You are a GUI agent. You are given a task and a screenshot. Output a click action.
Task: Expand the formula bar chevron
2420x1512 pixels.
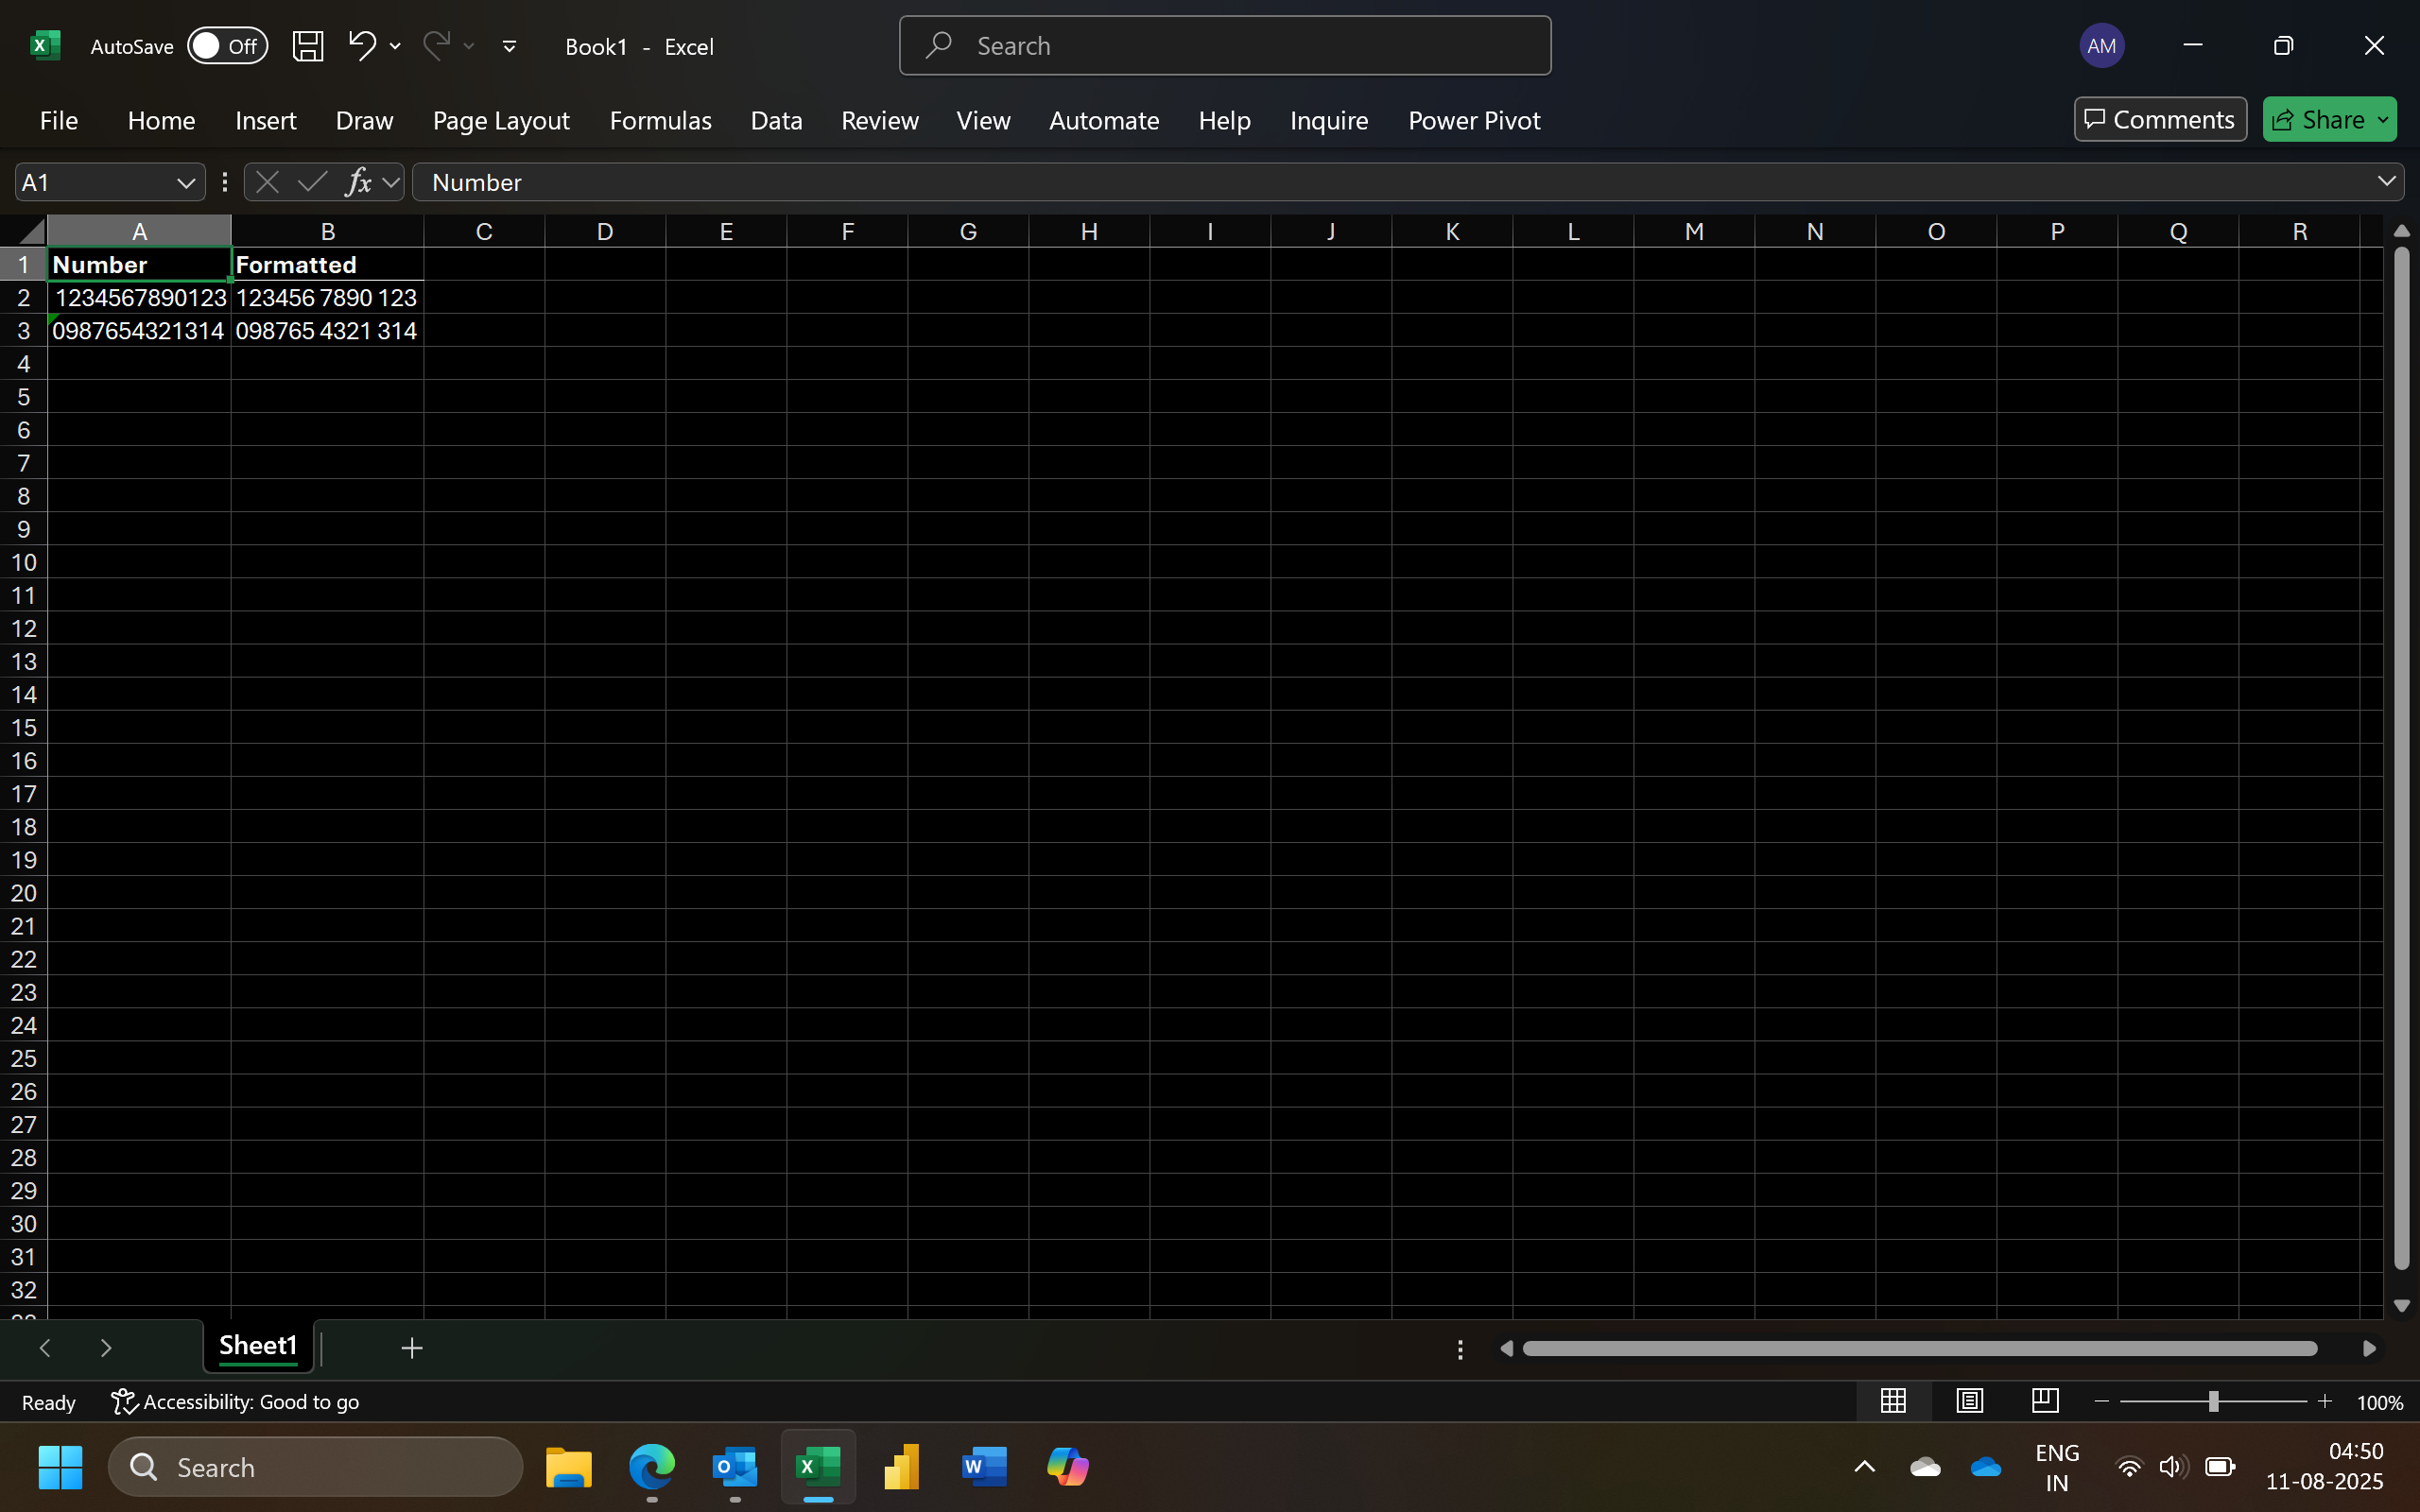tap(2386, 182)
